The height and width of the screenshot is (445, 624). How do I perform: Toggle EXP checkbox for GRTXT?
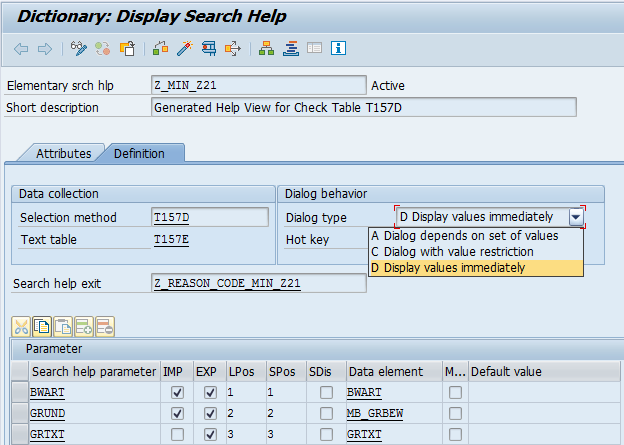(x=210, y=434)
